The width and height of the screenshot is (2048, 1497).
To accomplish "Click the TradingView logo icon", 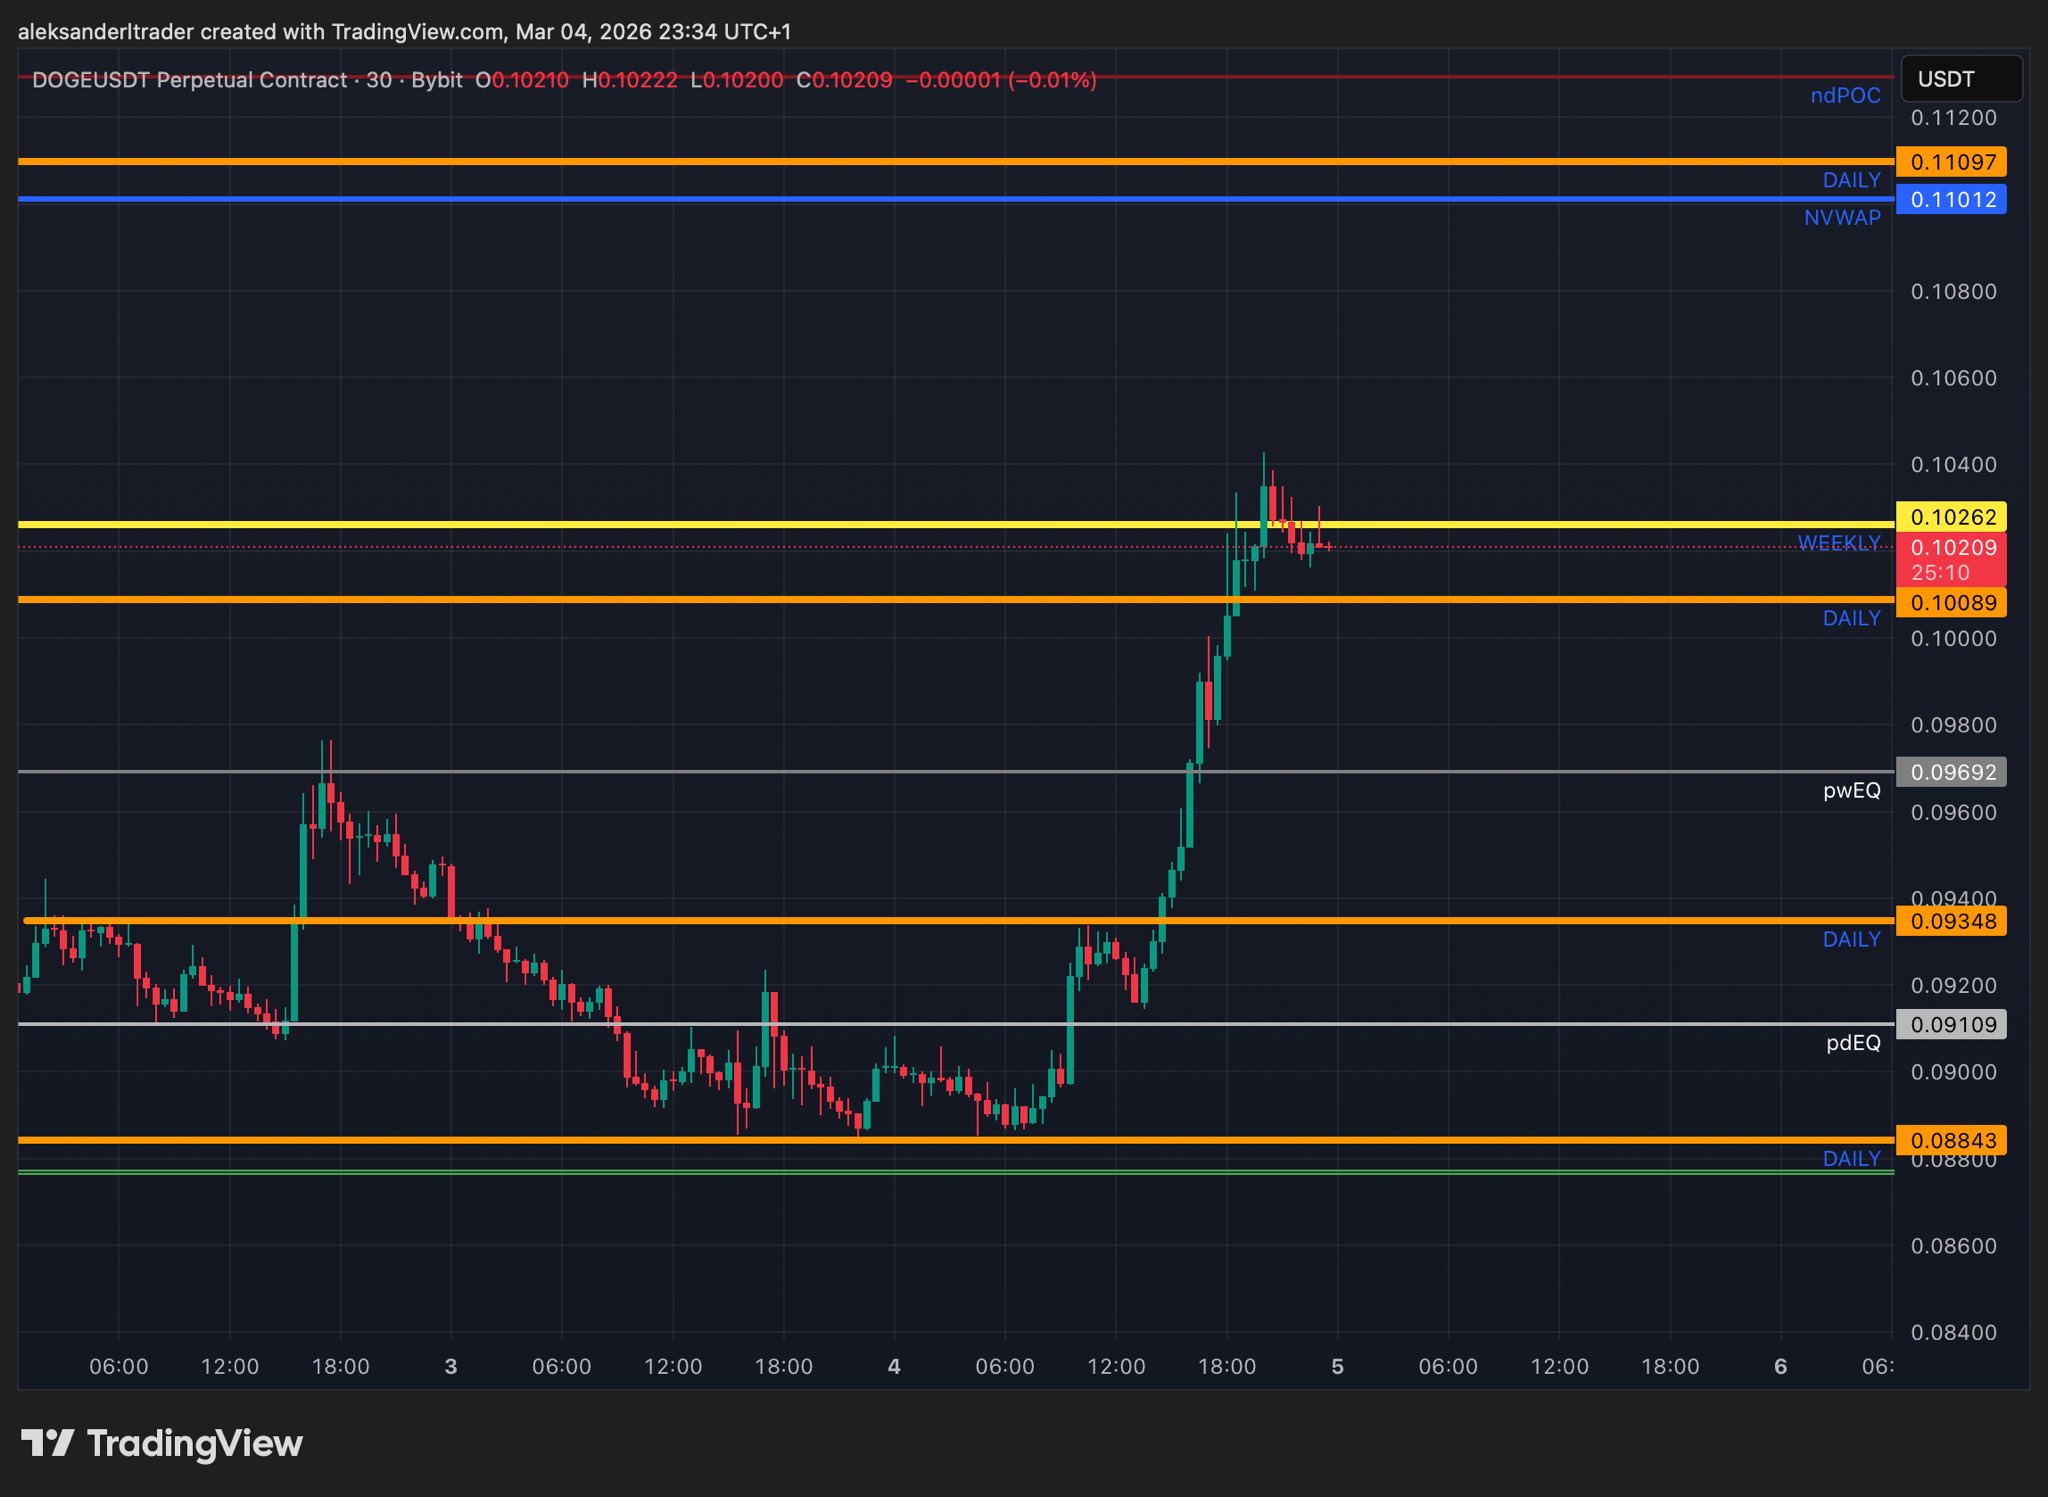I will pos(47,1443).
